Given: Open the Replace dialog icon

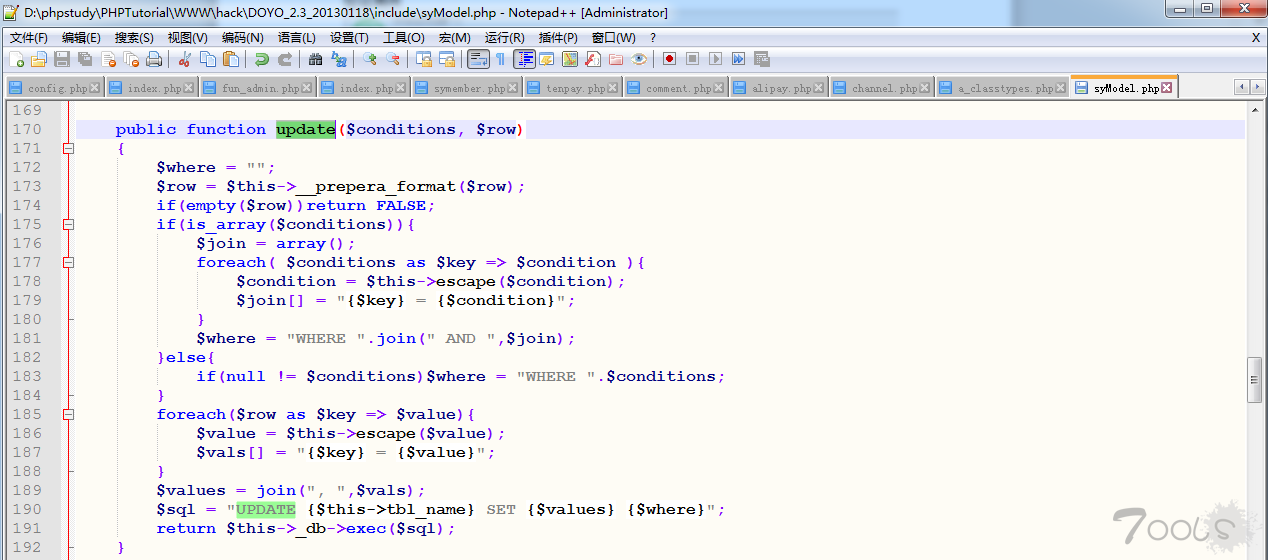Looking at the screenshot, I should 338,59.
